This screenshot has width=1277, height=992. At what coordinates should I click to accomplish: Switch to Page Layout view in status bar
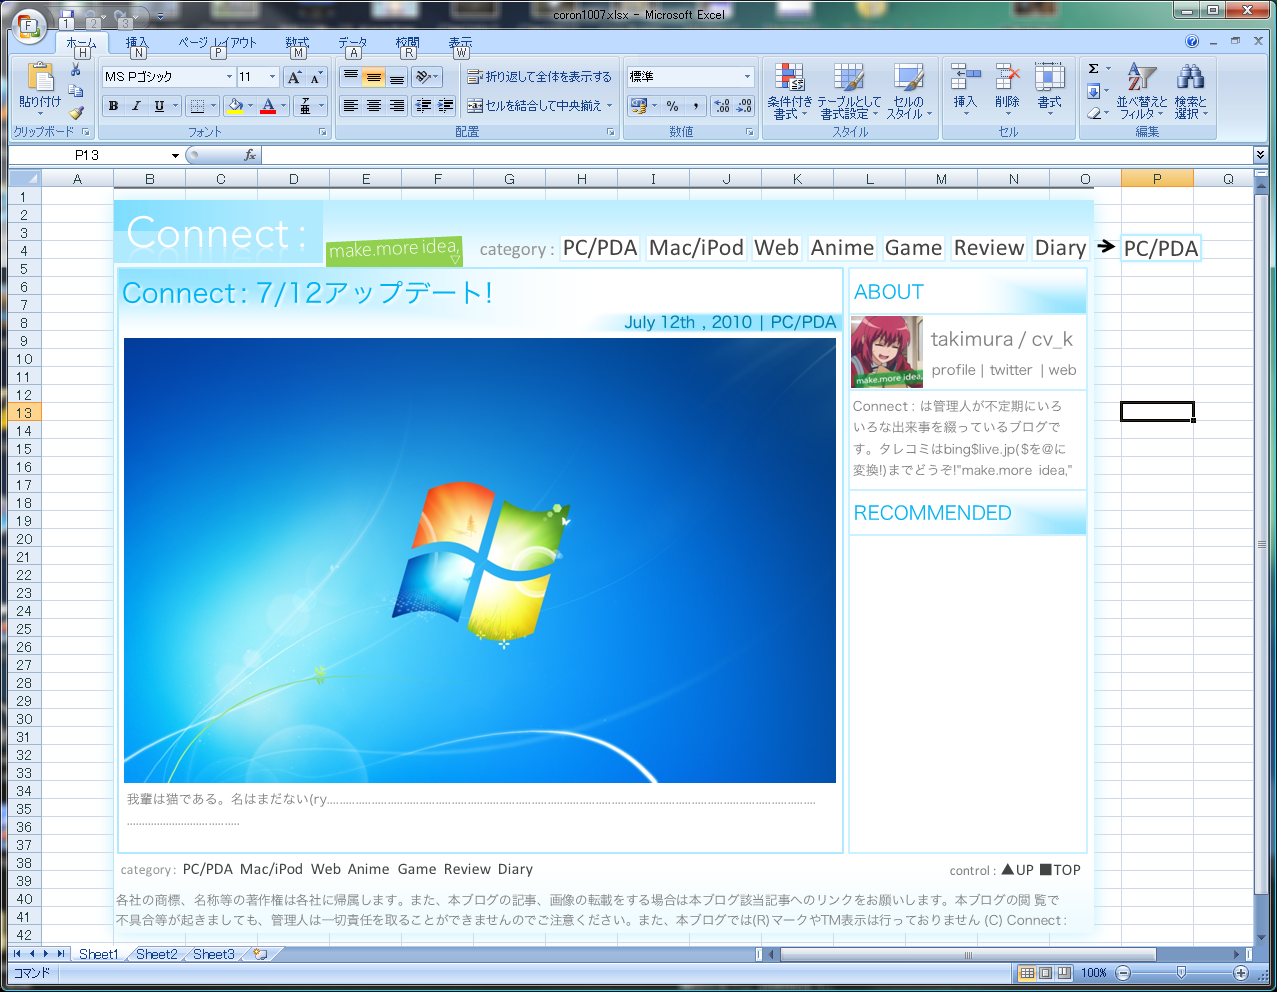click(x=1046, y=972)
